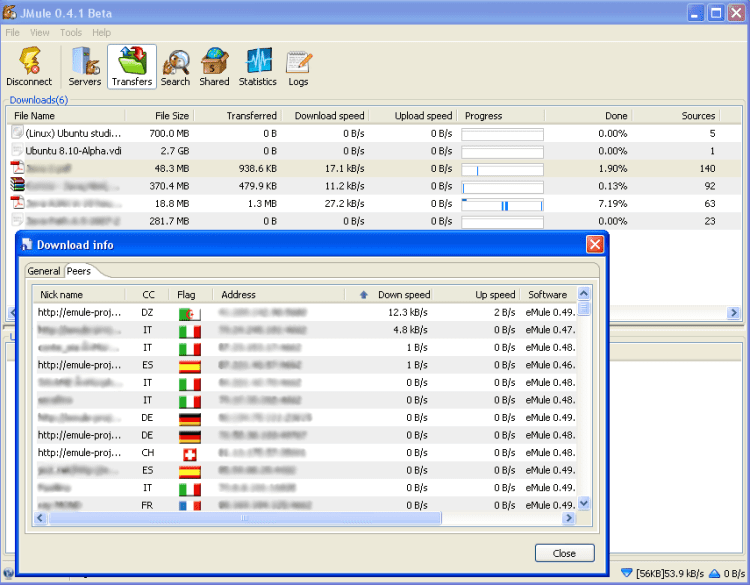Select the Ubuntu 8.10-Alpha.vdi download row

click(x=374, y=151)
